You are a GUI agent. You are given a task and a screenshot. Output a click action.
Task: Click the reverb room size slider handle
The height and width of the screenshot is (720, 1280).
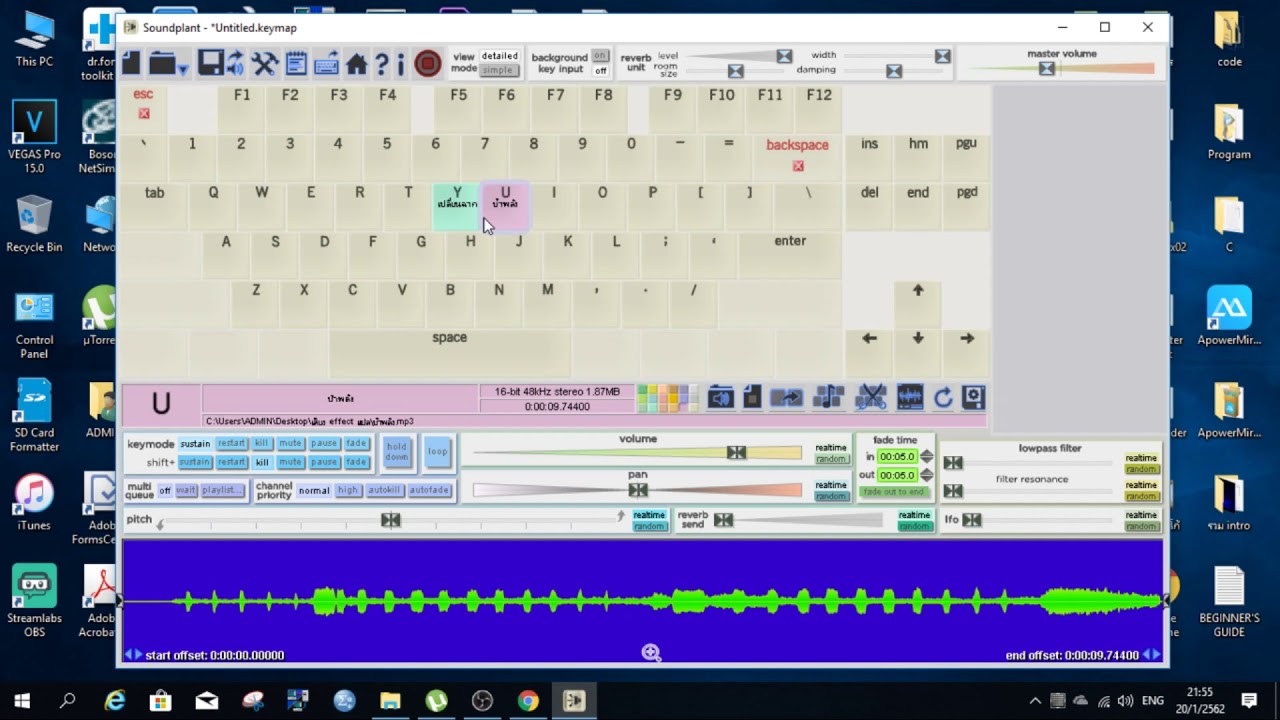pos(735,71)
